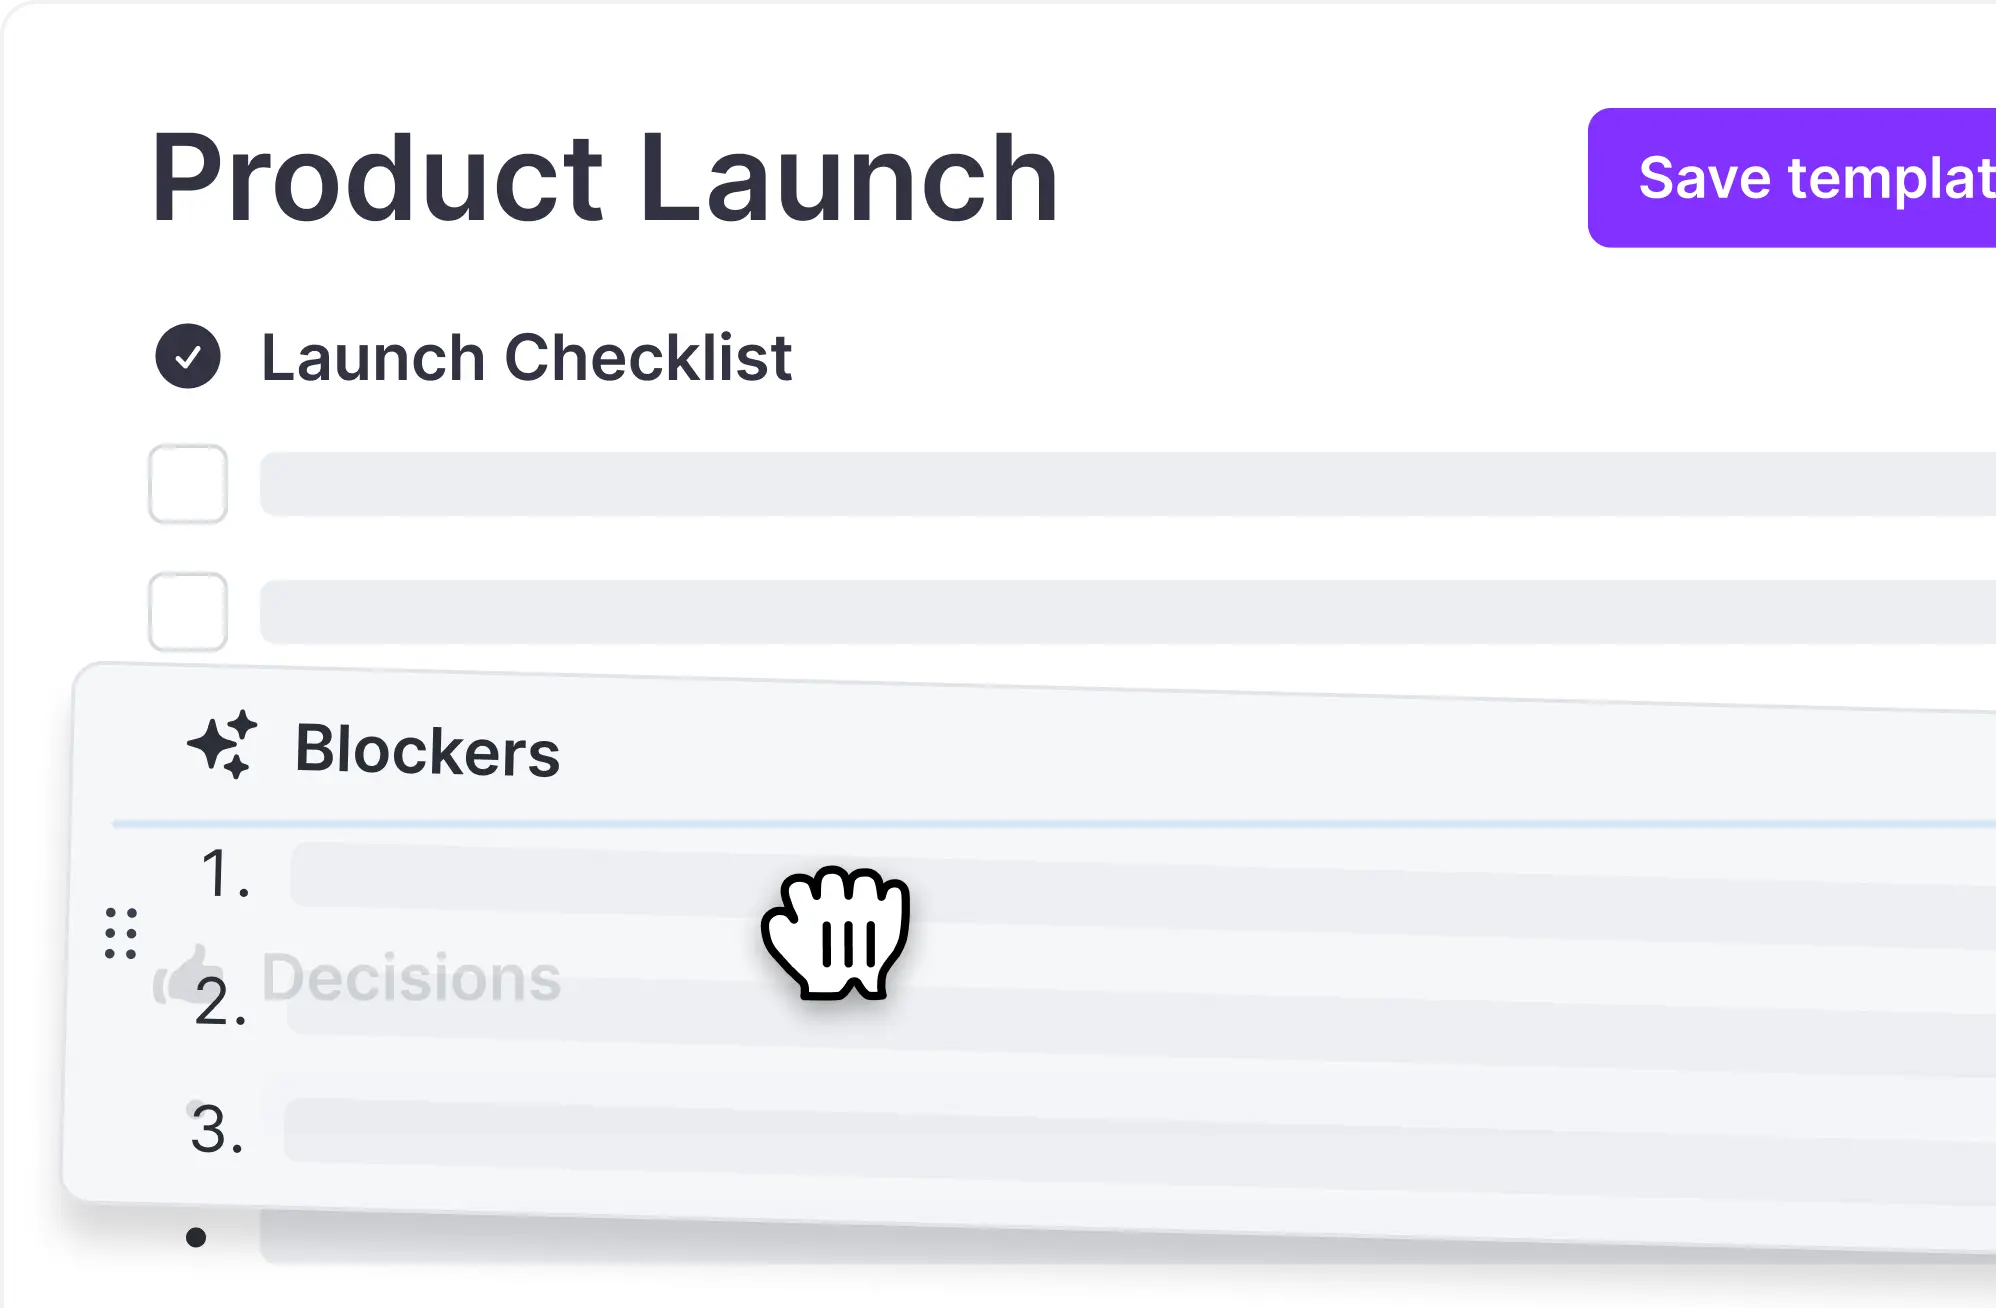Click the Launch Checklist checkmark icon

tap(188, 356)
